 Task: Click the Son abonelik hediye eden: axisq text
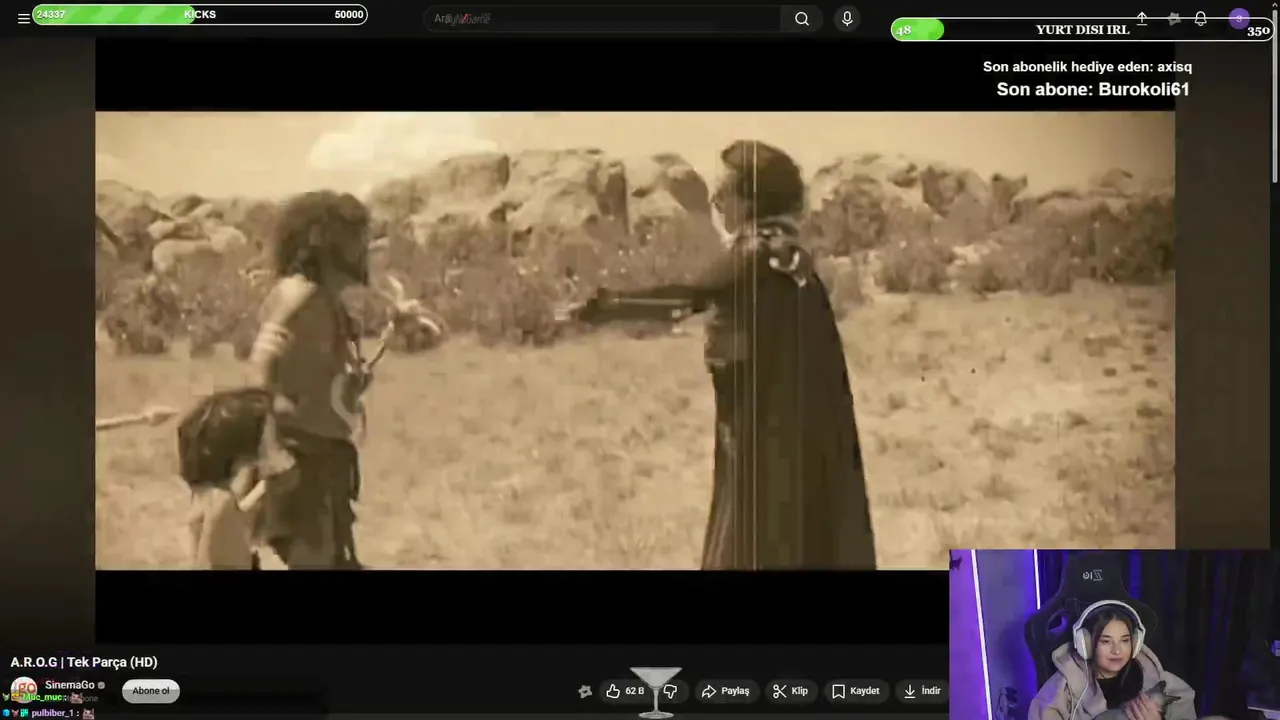[x=1087, y=67]
